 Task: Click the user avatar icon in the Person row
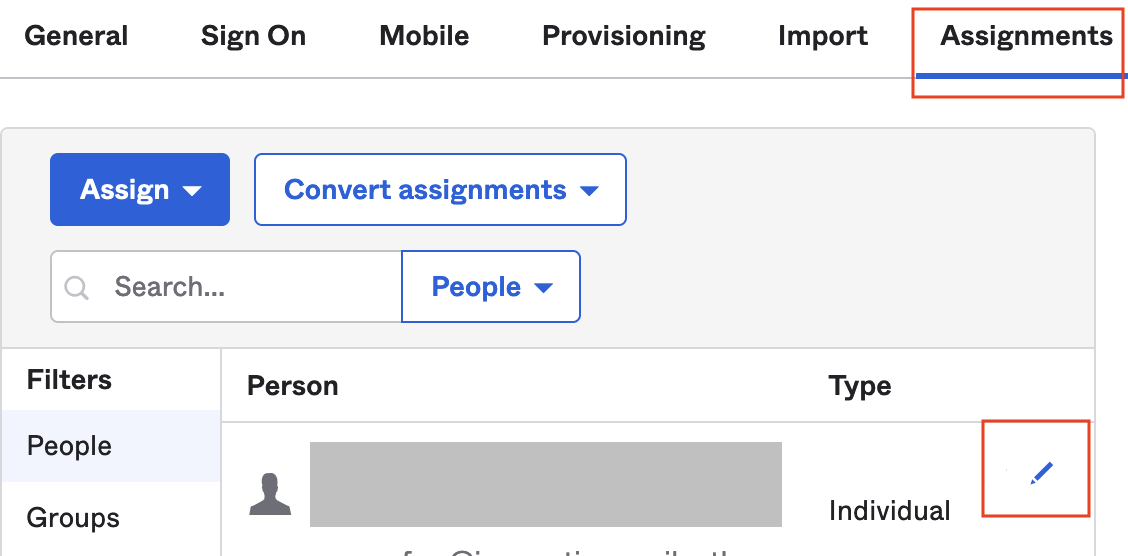coord(270,495)
